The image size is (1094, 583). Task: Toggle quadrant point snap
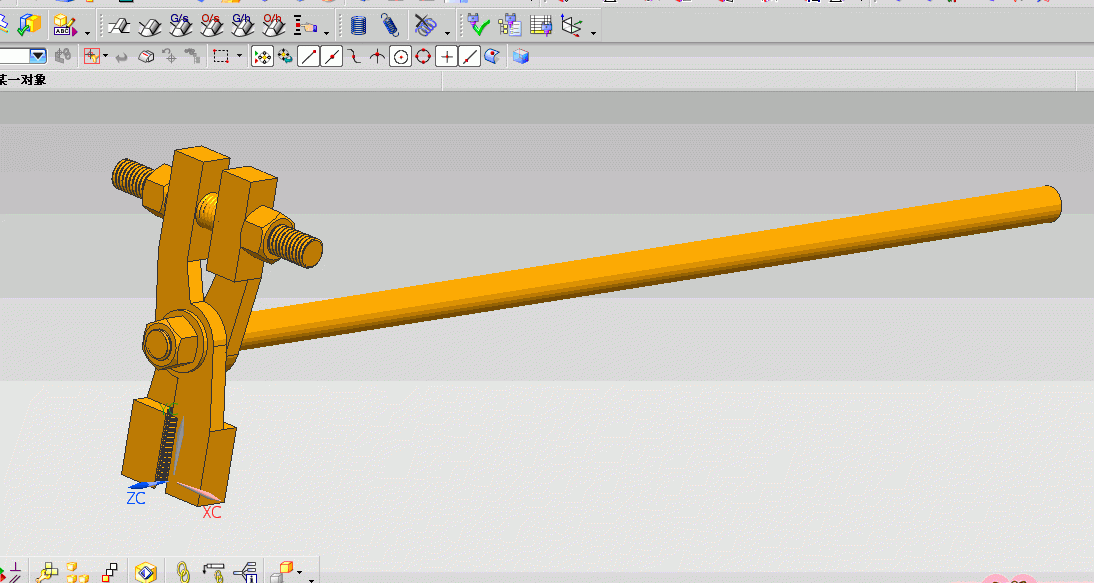click(424, 56)
